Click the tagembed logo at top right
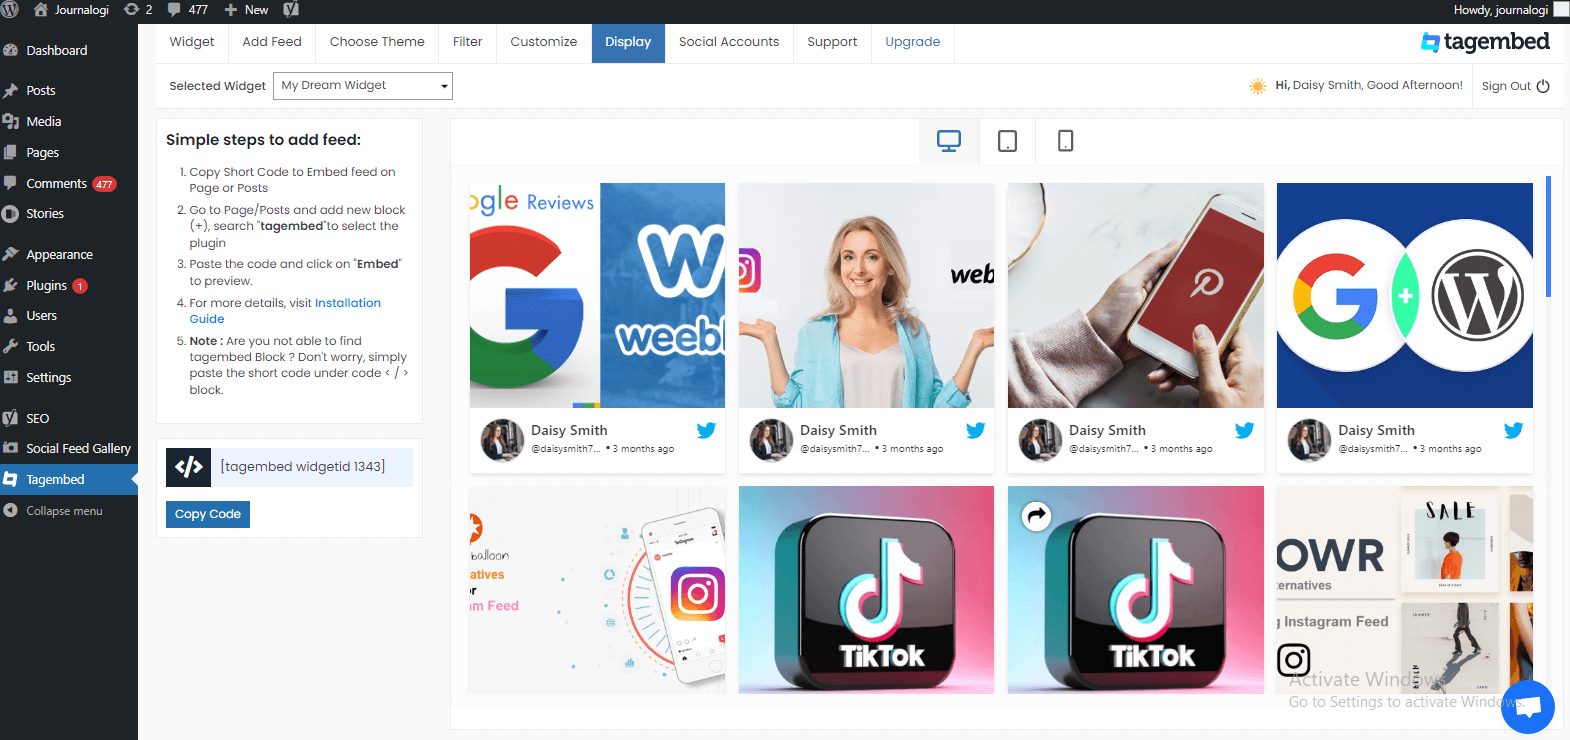This screenshot has height=740, width=1570. pyautogui.click(x=1485, y=42)
